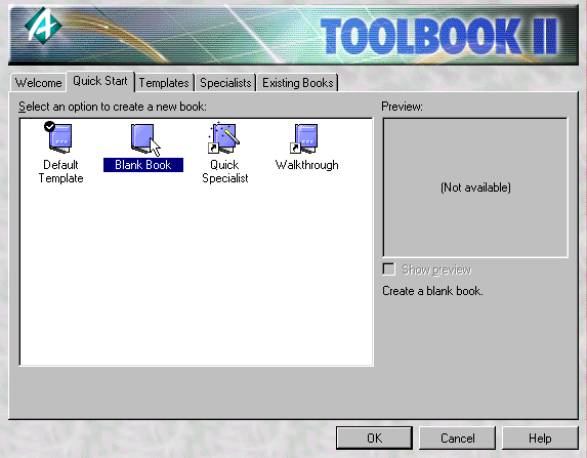This screenshot has height=458, width=587.
Task: Switch to the Welcome tab
Action: pyautogui.click(x=38, y=82)
